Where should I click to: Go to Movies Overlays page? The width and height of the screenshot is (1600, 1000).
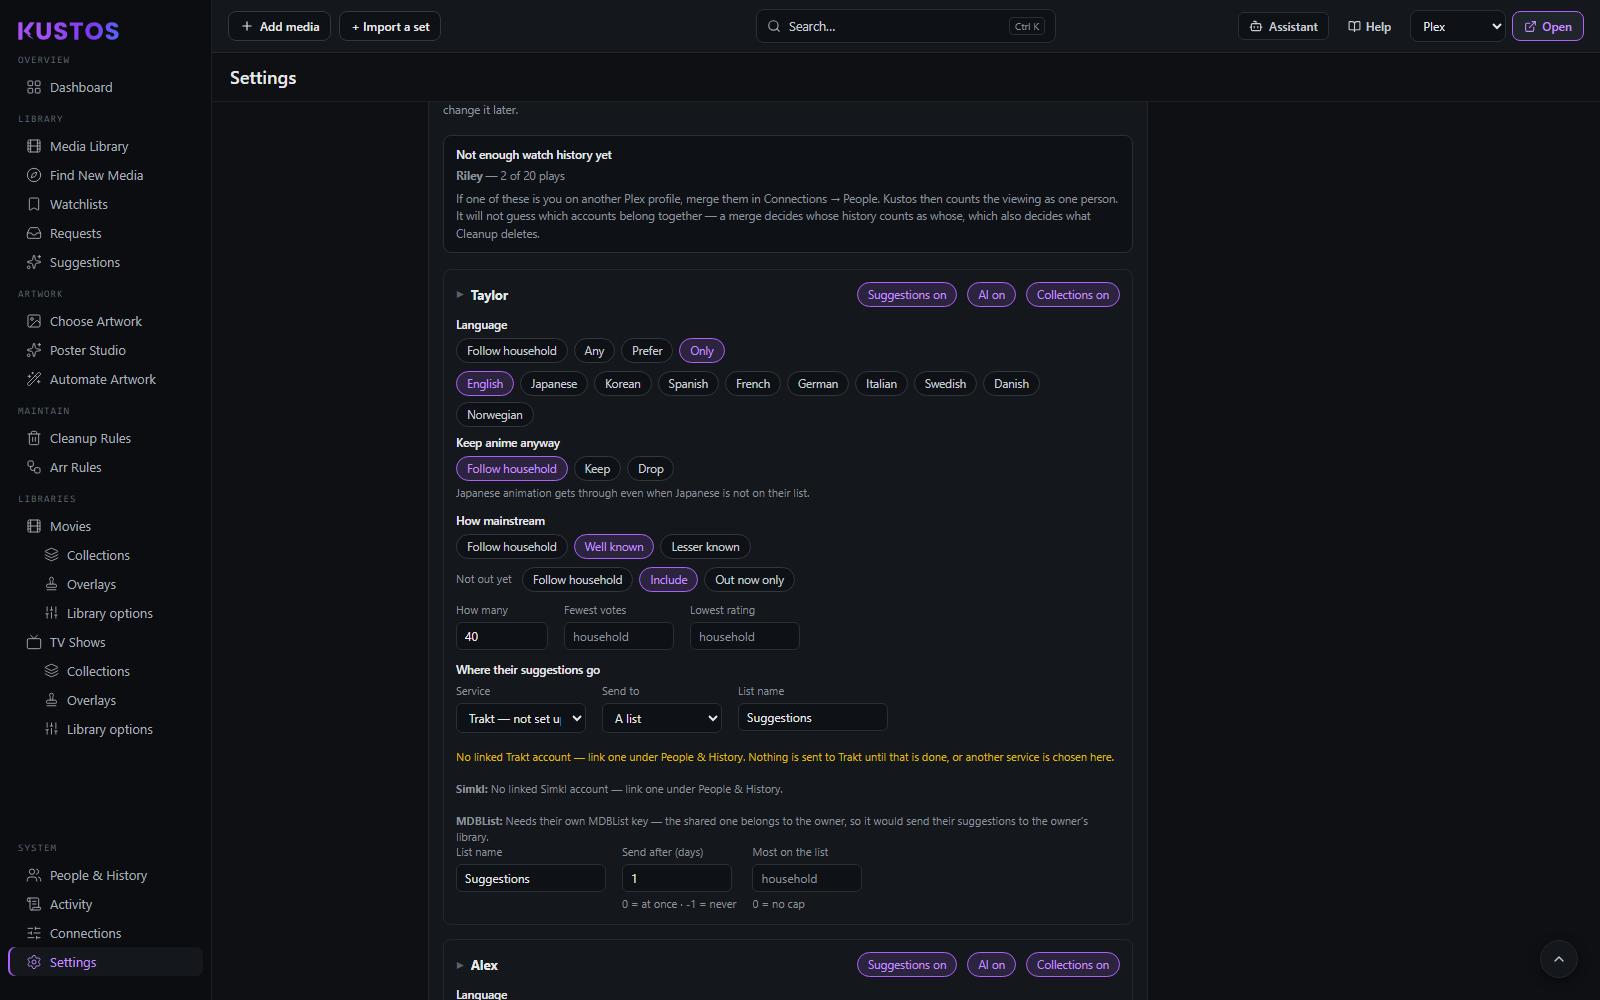(x=91, y=584)
